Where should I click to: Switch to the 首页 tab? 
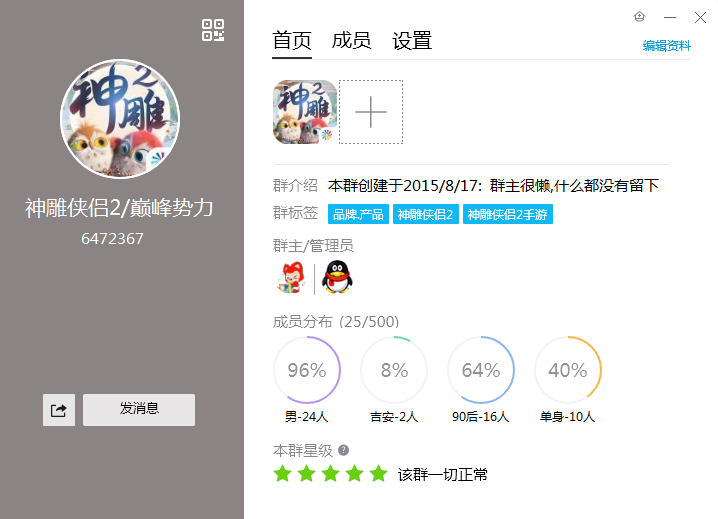coord(292,41)
